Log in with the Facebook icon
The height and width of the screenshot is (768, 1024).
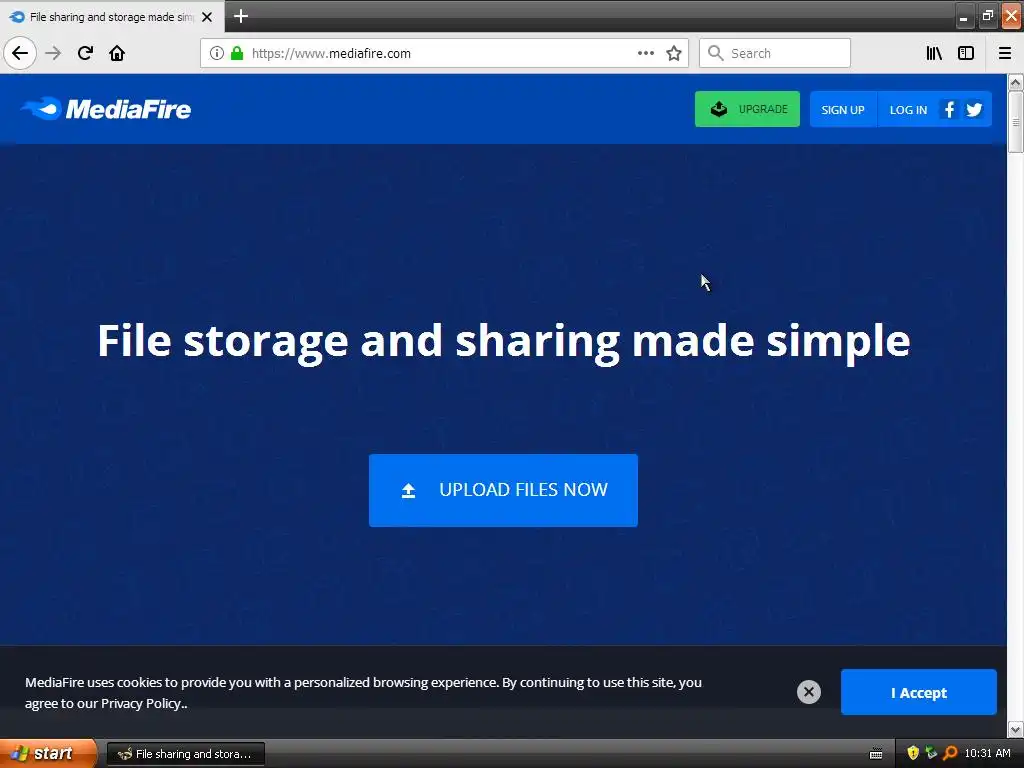tap(950, 109)
